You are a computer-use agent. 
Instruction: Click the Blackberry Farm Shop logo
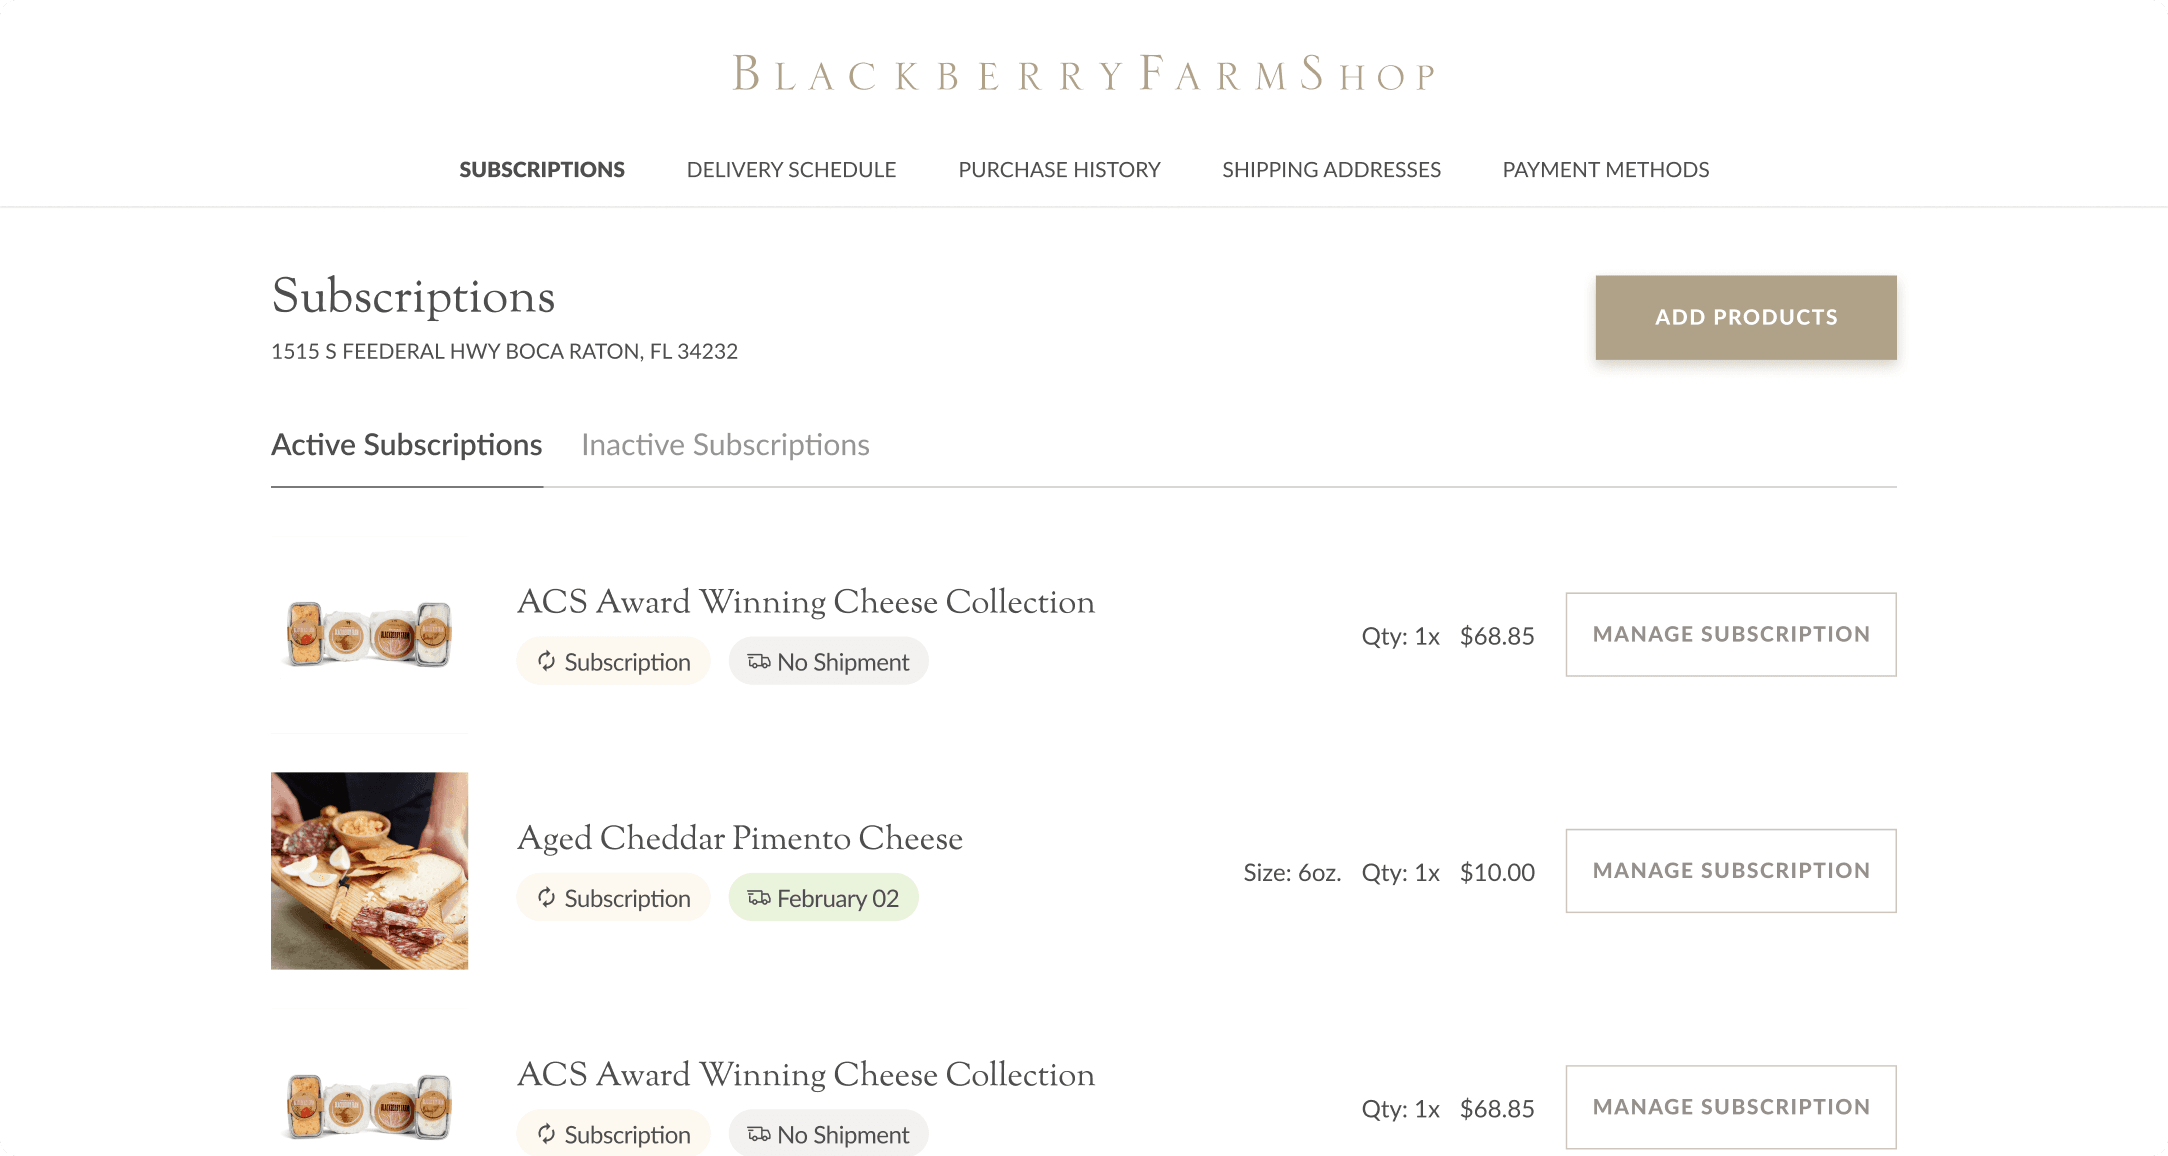1084,74
